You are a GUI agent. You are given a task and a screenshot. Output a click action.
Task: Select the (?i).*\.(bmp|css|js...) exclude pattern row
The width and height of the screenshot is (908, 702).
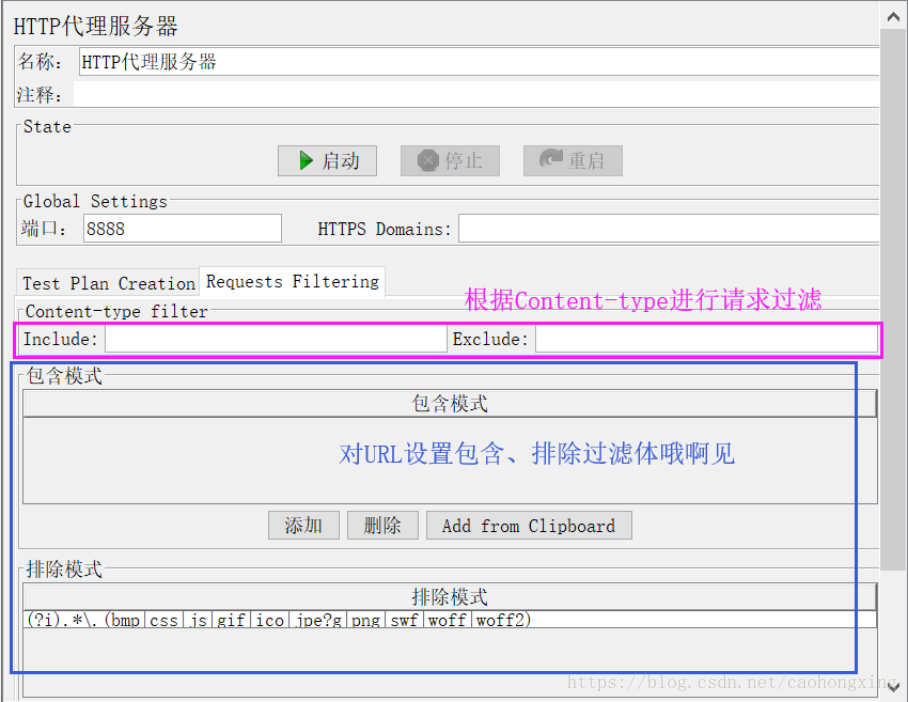449,619
